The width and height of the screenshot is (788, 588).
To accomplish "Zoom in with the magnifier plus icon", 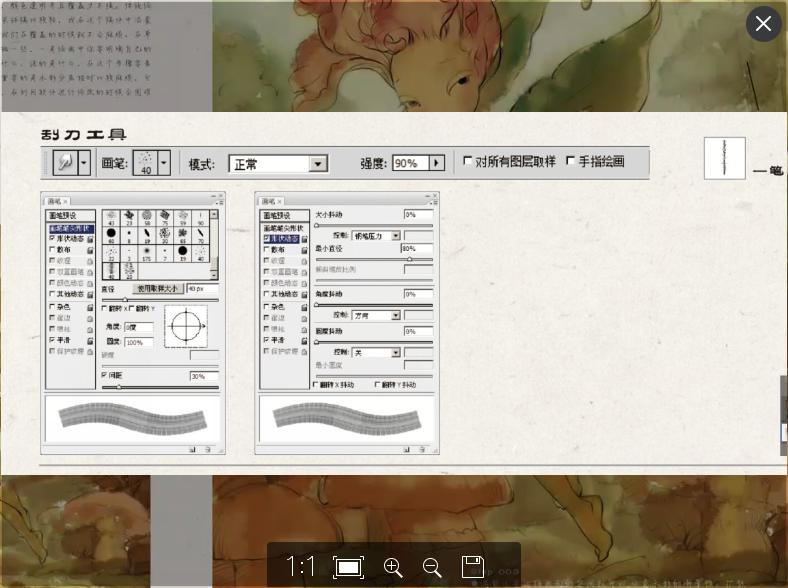I will (392, 567).
